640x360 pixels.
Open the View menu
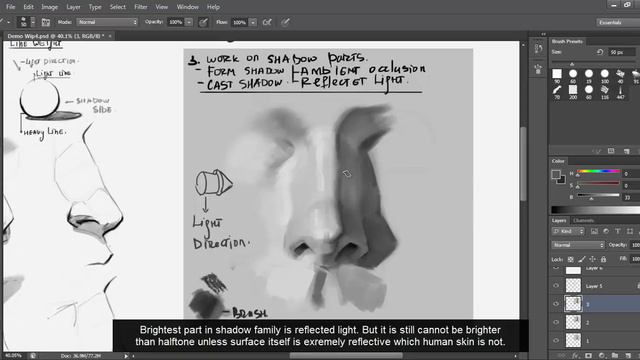(162, 7)
